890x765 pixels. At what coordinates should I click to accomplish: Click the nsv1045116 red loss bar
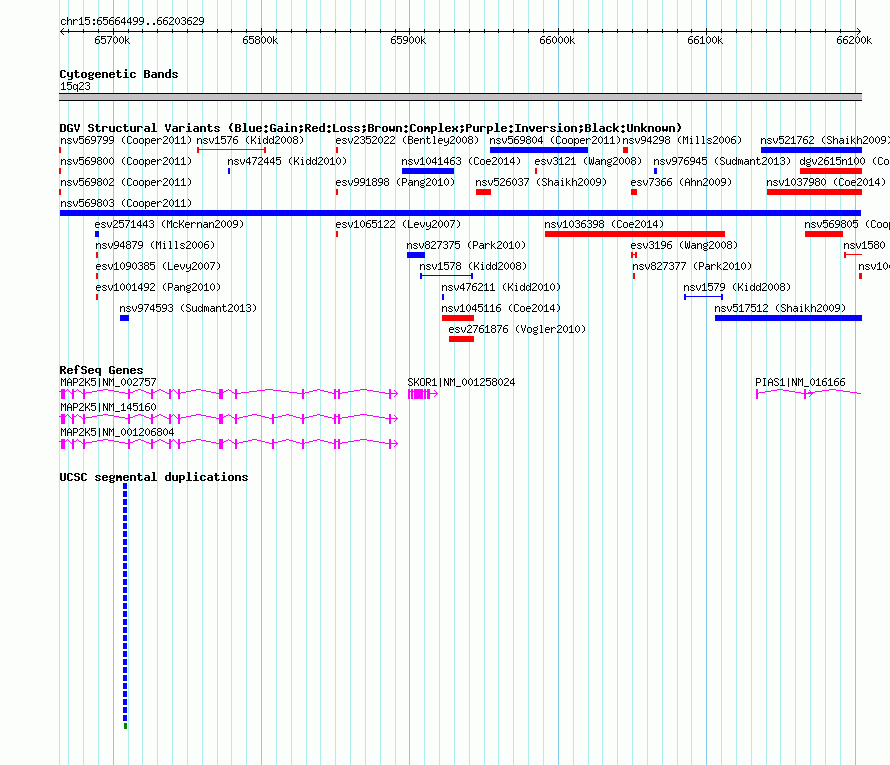[x=458, y=318]
